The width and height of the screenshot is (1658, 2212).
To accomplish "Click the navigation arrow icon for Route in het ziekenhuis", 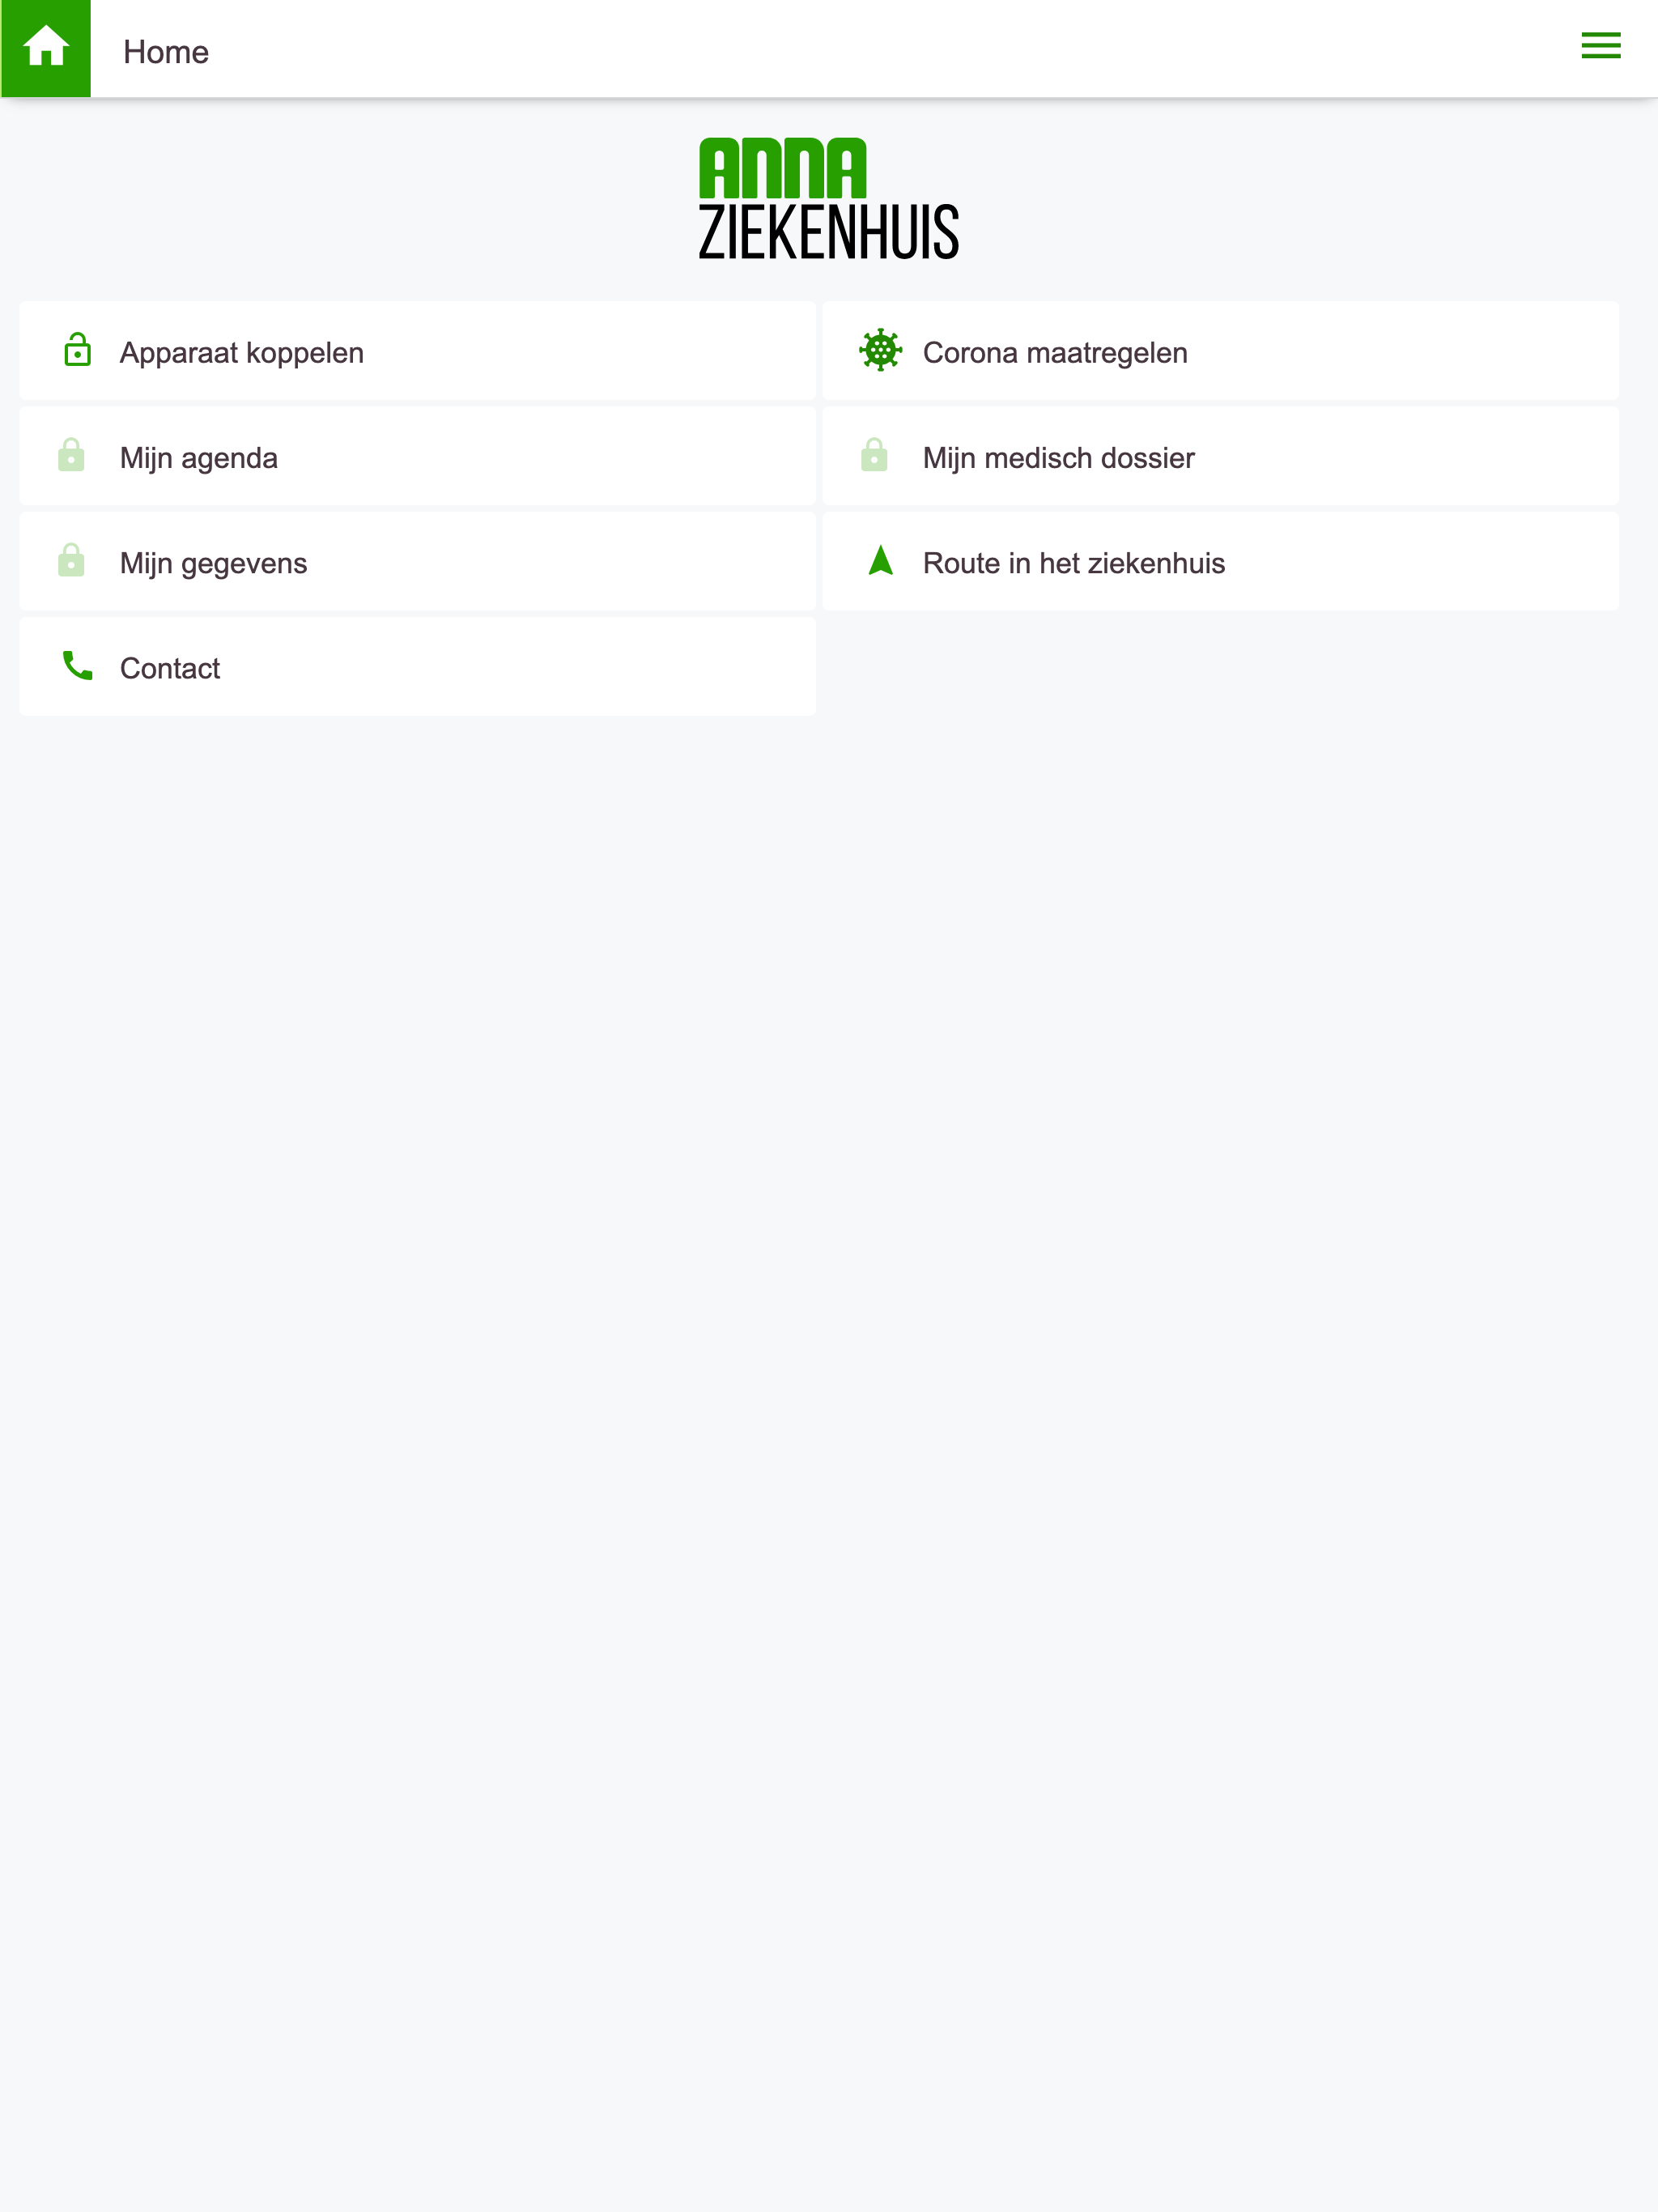I will click(878, 561).
